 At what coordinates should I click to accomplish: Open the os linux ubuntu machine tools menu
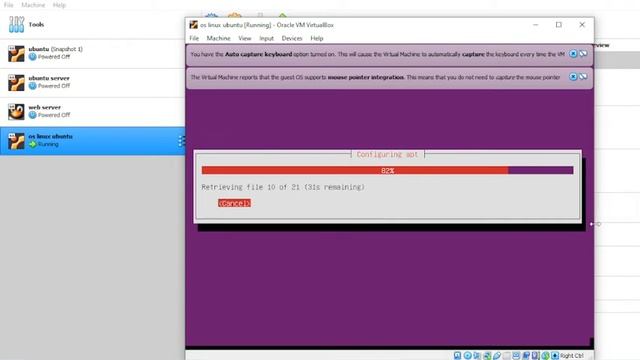click(x=181, y=141)
